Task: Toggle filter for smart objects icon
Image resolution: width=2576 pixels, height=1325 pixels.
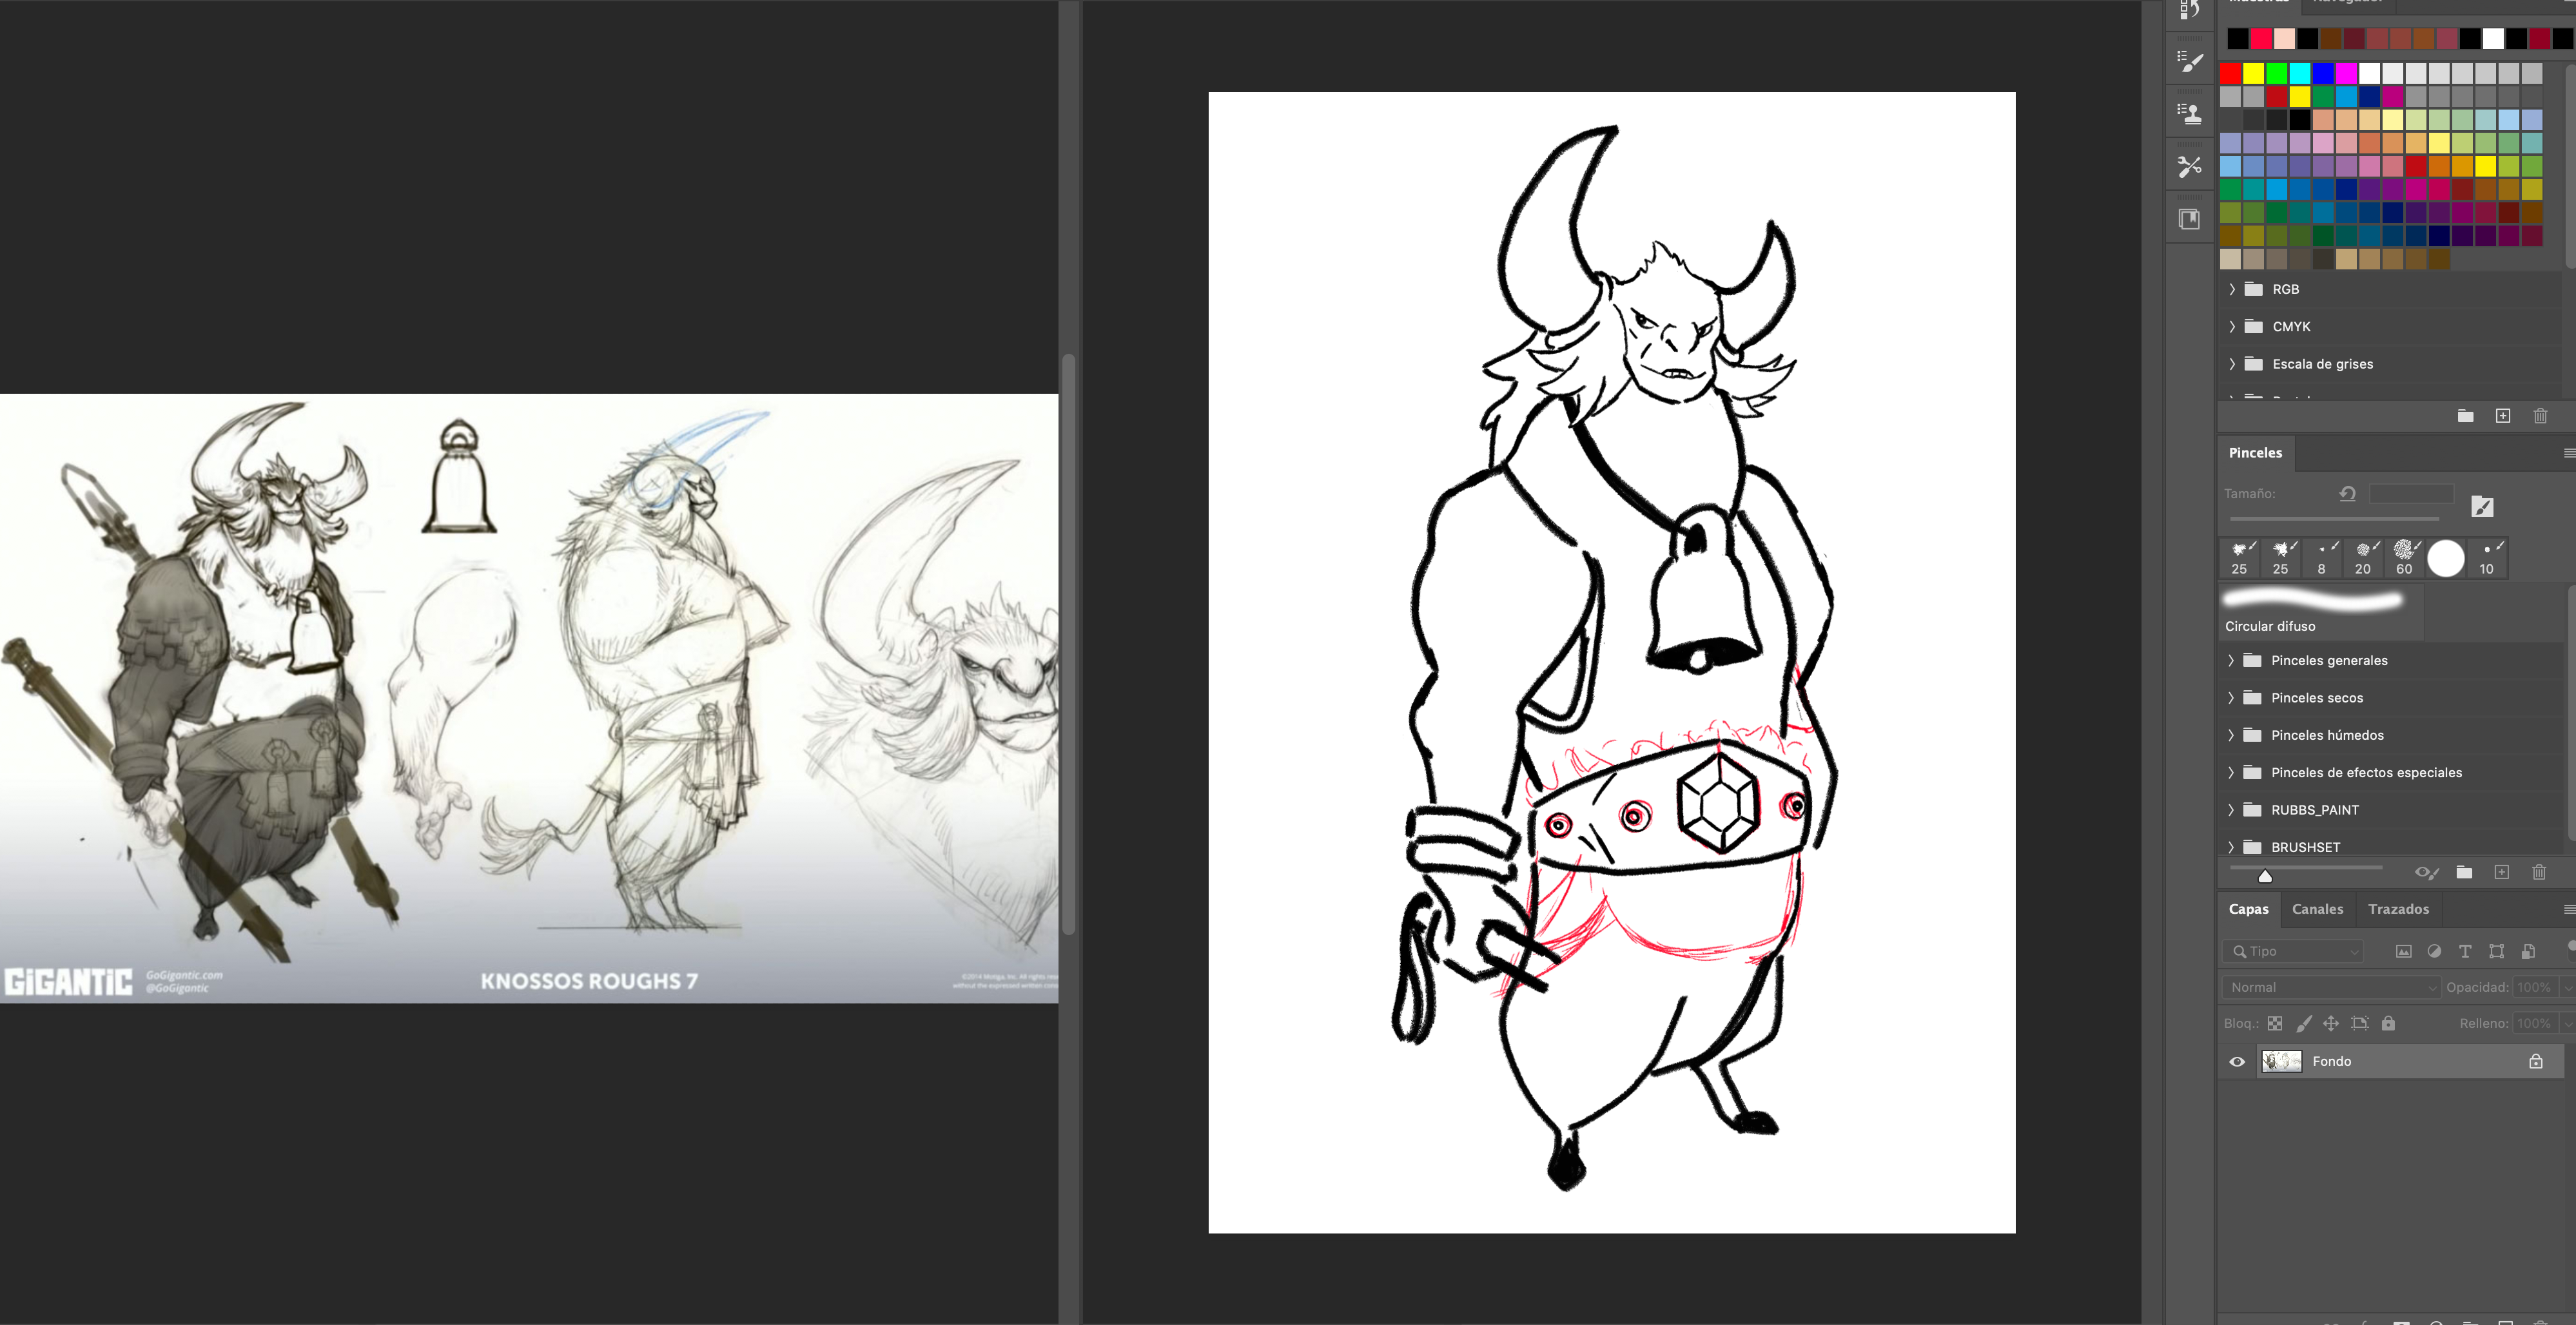Action: (2528, 952)
